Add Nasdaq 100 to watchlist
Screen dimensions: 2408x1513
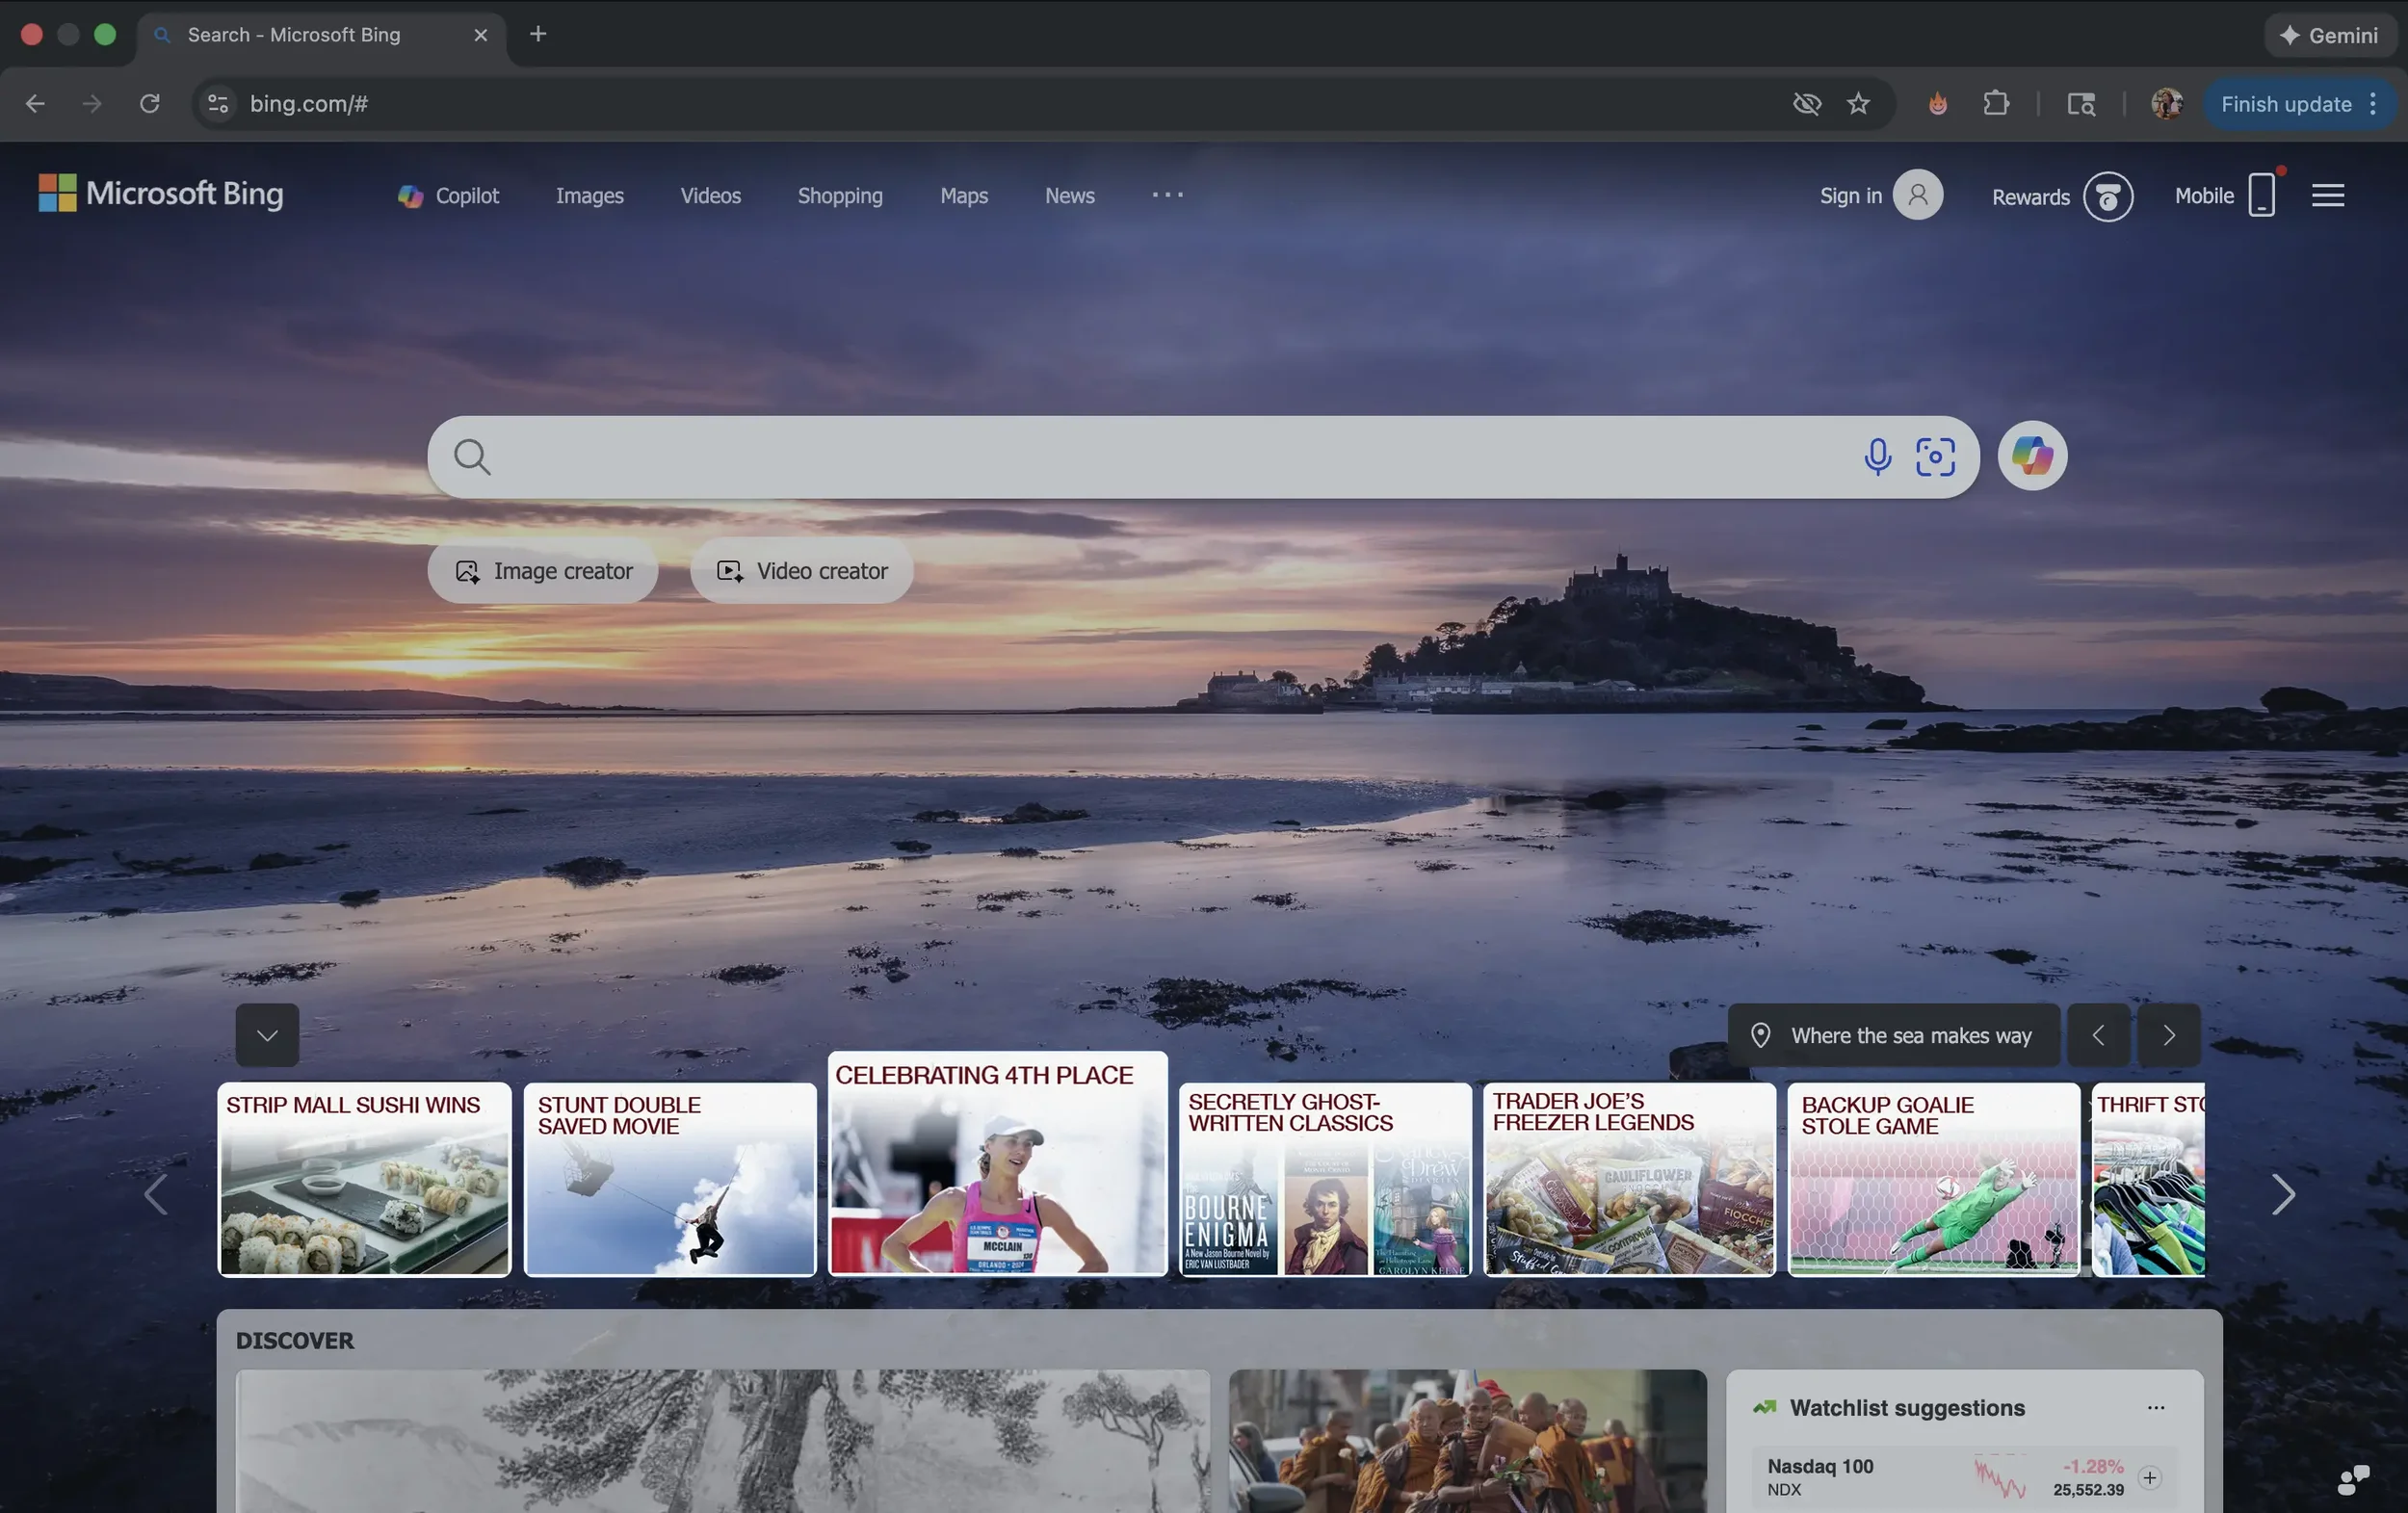(x=2149, y=1477)
